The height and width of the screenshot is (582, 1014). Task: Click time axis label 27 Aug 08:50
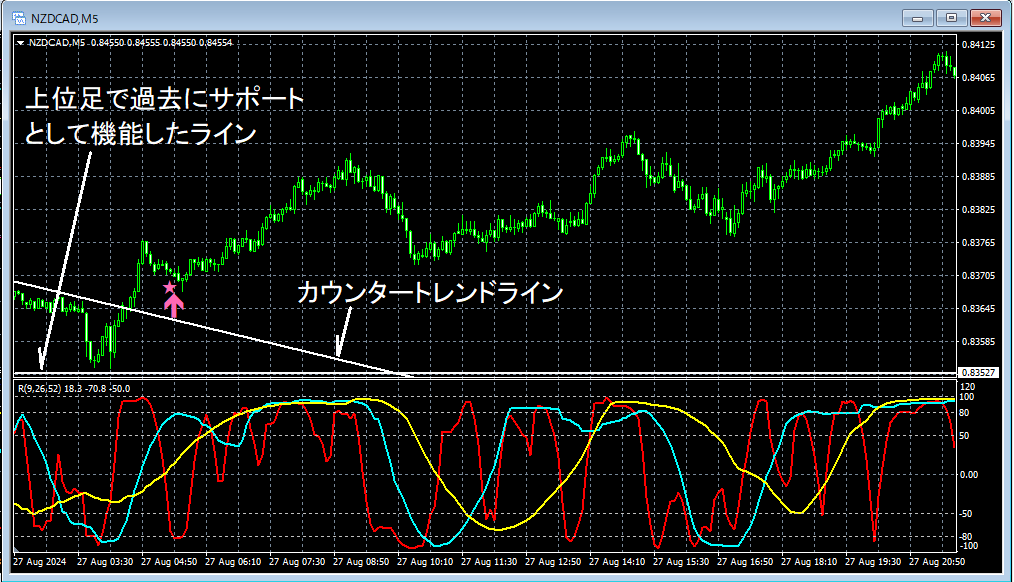pyautogui.click(x=361, y=562)
